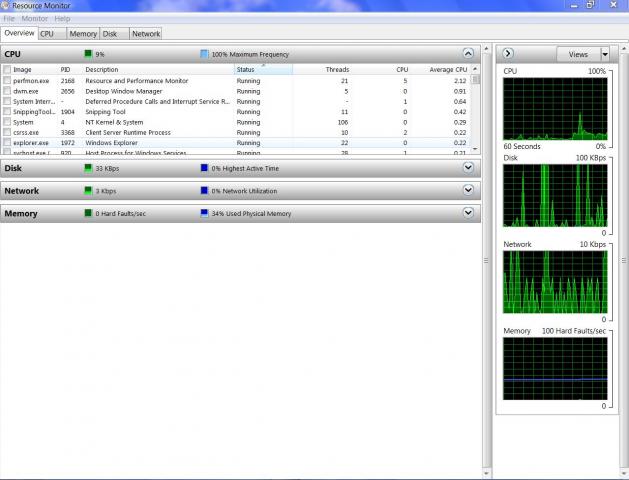
Task: Check the System process checkbox
Action: click(7, 122)
